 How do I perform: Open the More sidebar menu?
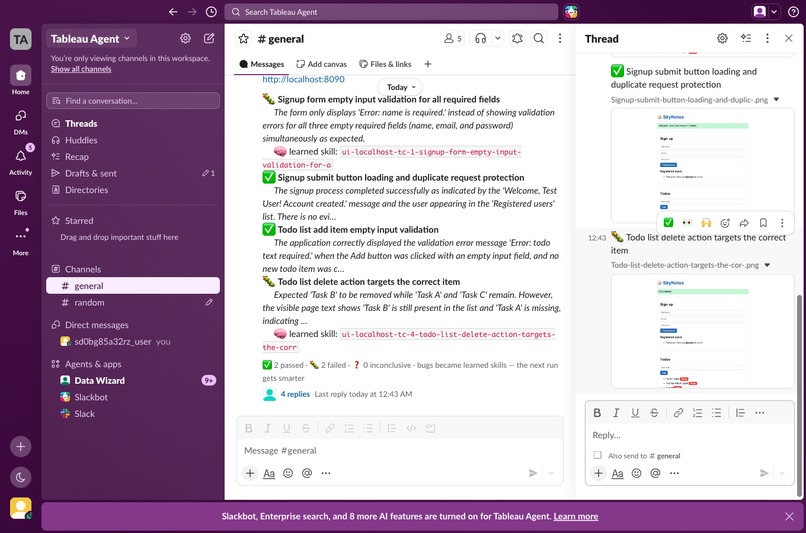[x=21, y=242]
